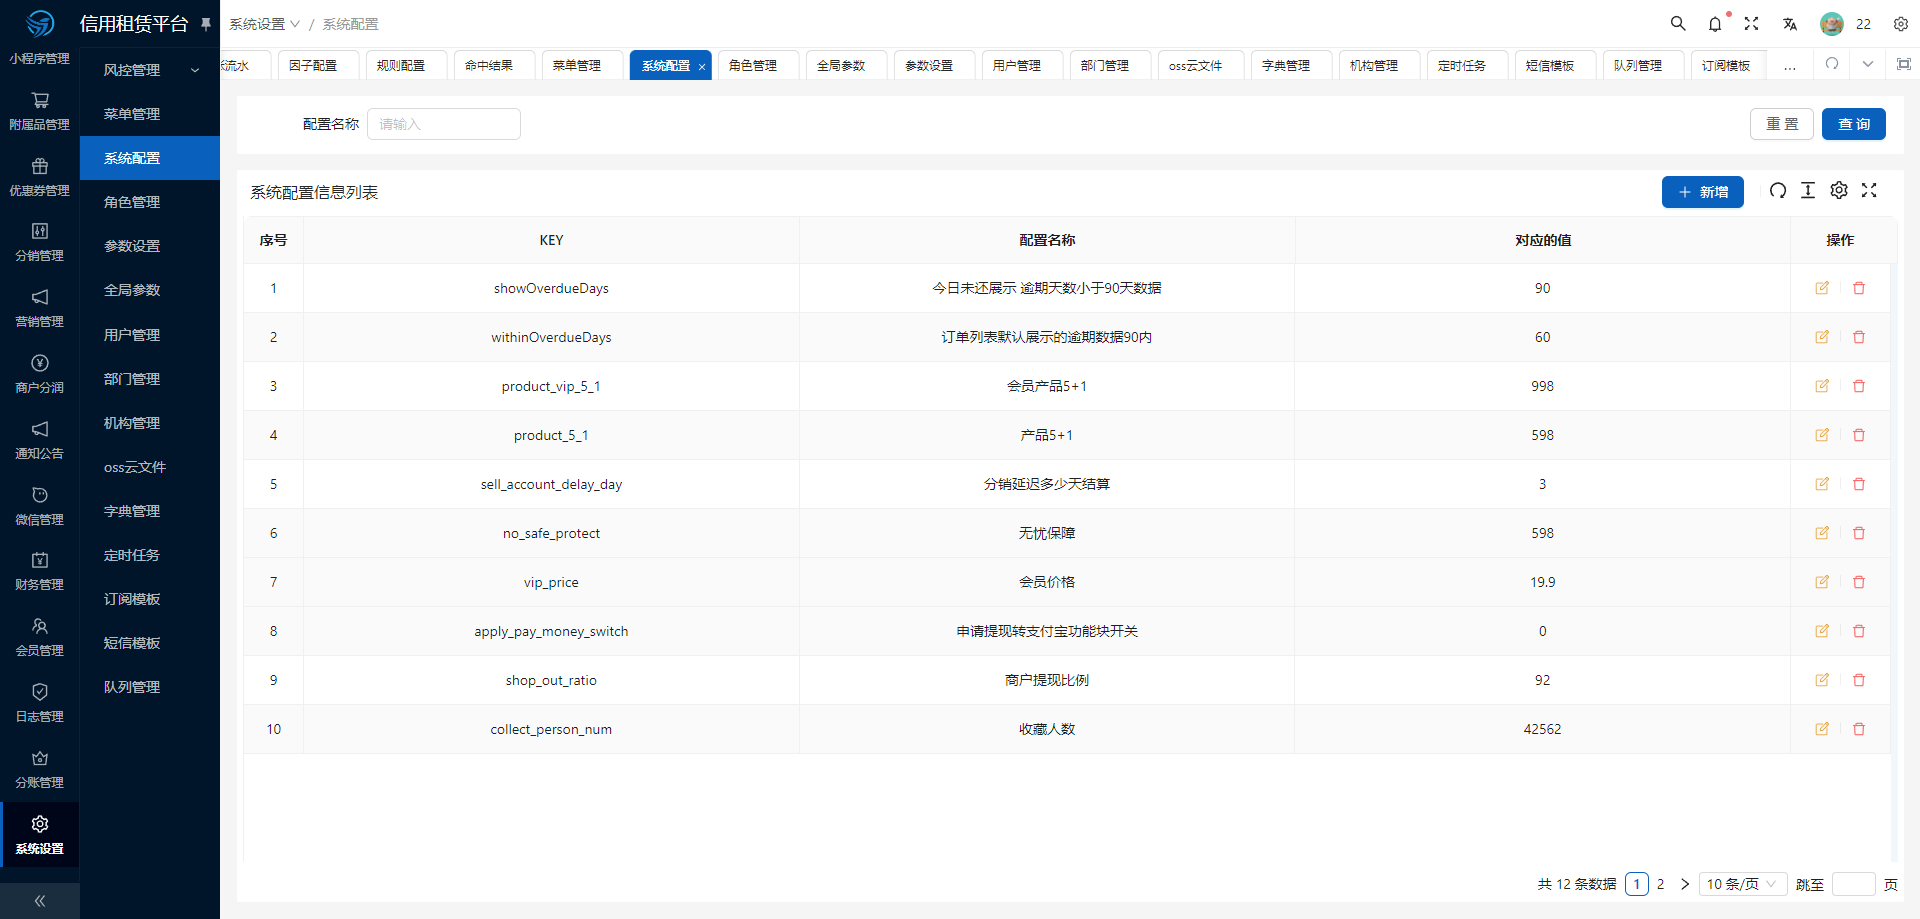1920x919 pixels.
Task: Maximize content area icon in tab bar
Action: pyautogui.click(x=1904, y=64)
